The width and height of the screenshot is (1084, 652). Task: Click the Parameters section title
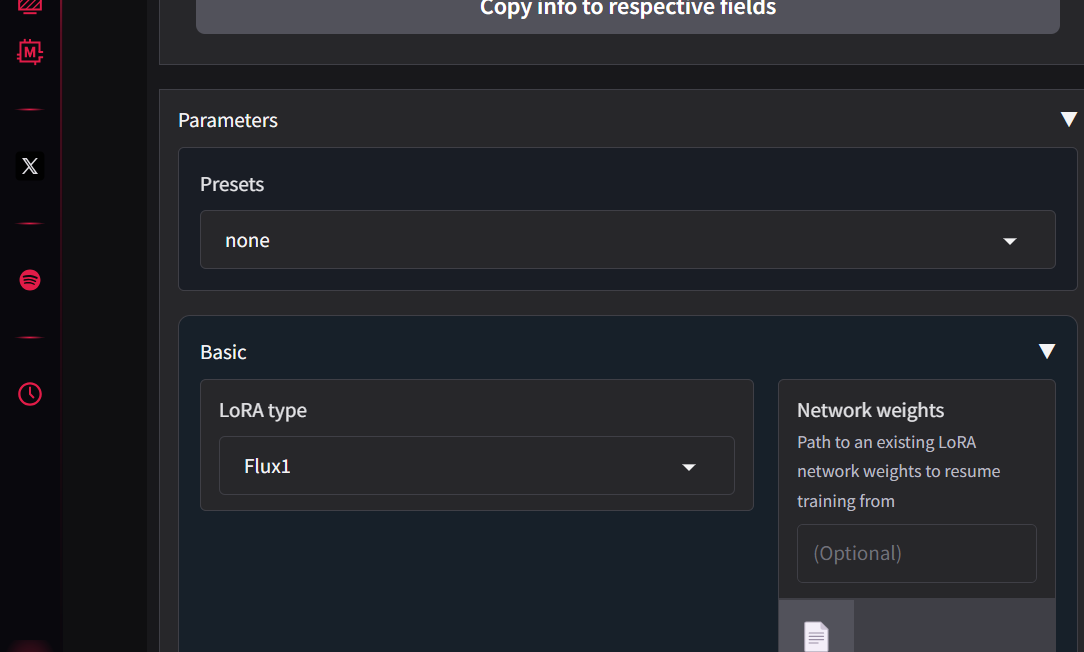[228, 120]
